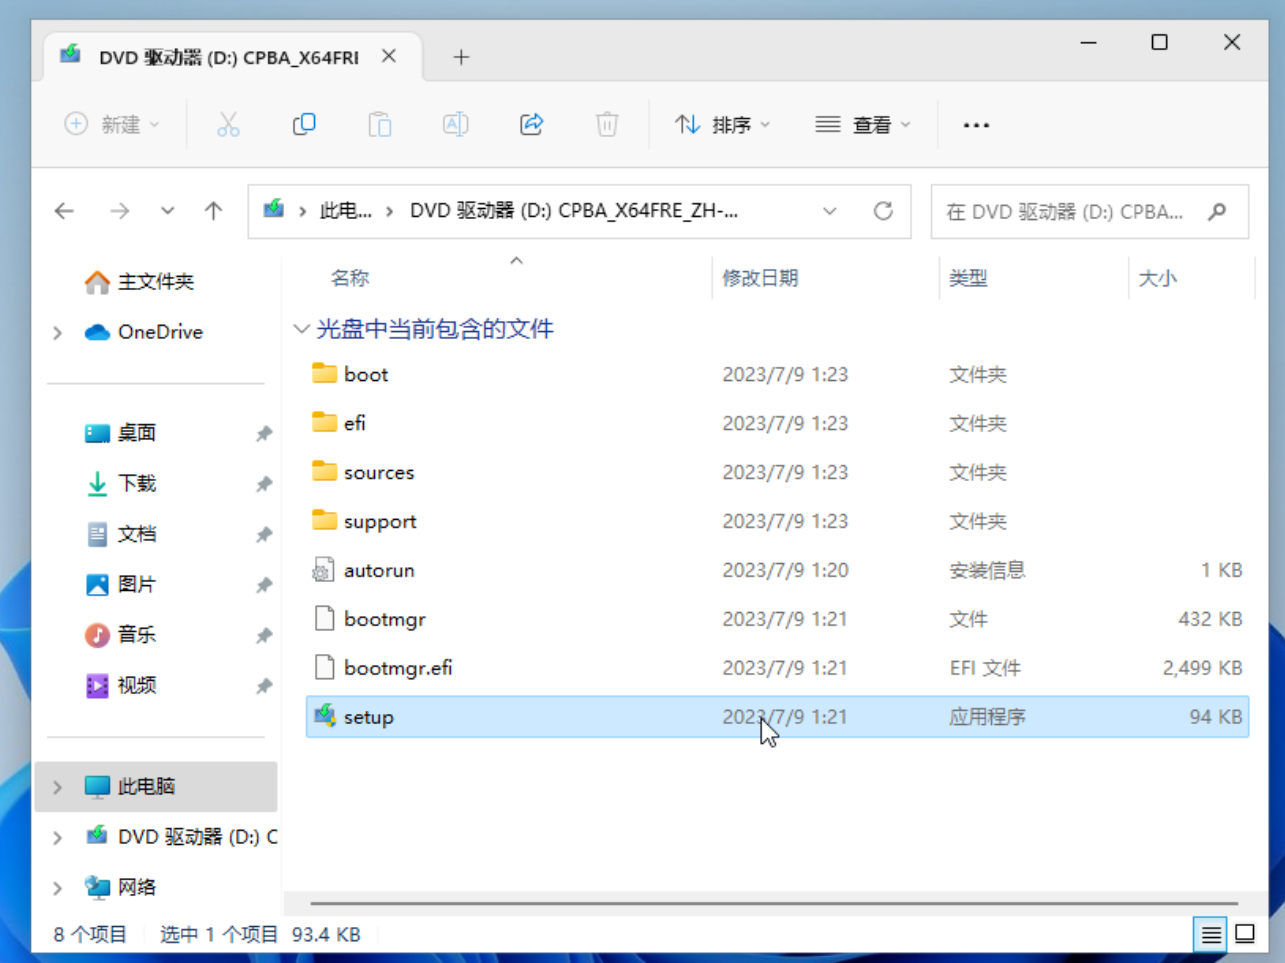Viewport: 1285px width, 963px height.
Task: Expand the 此电脑 tree node
Action: tap(58, 787)
